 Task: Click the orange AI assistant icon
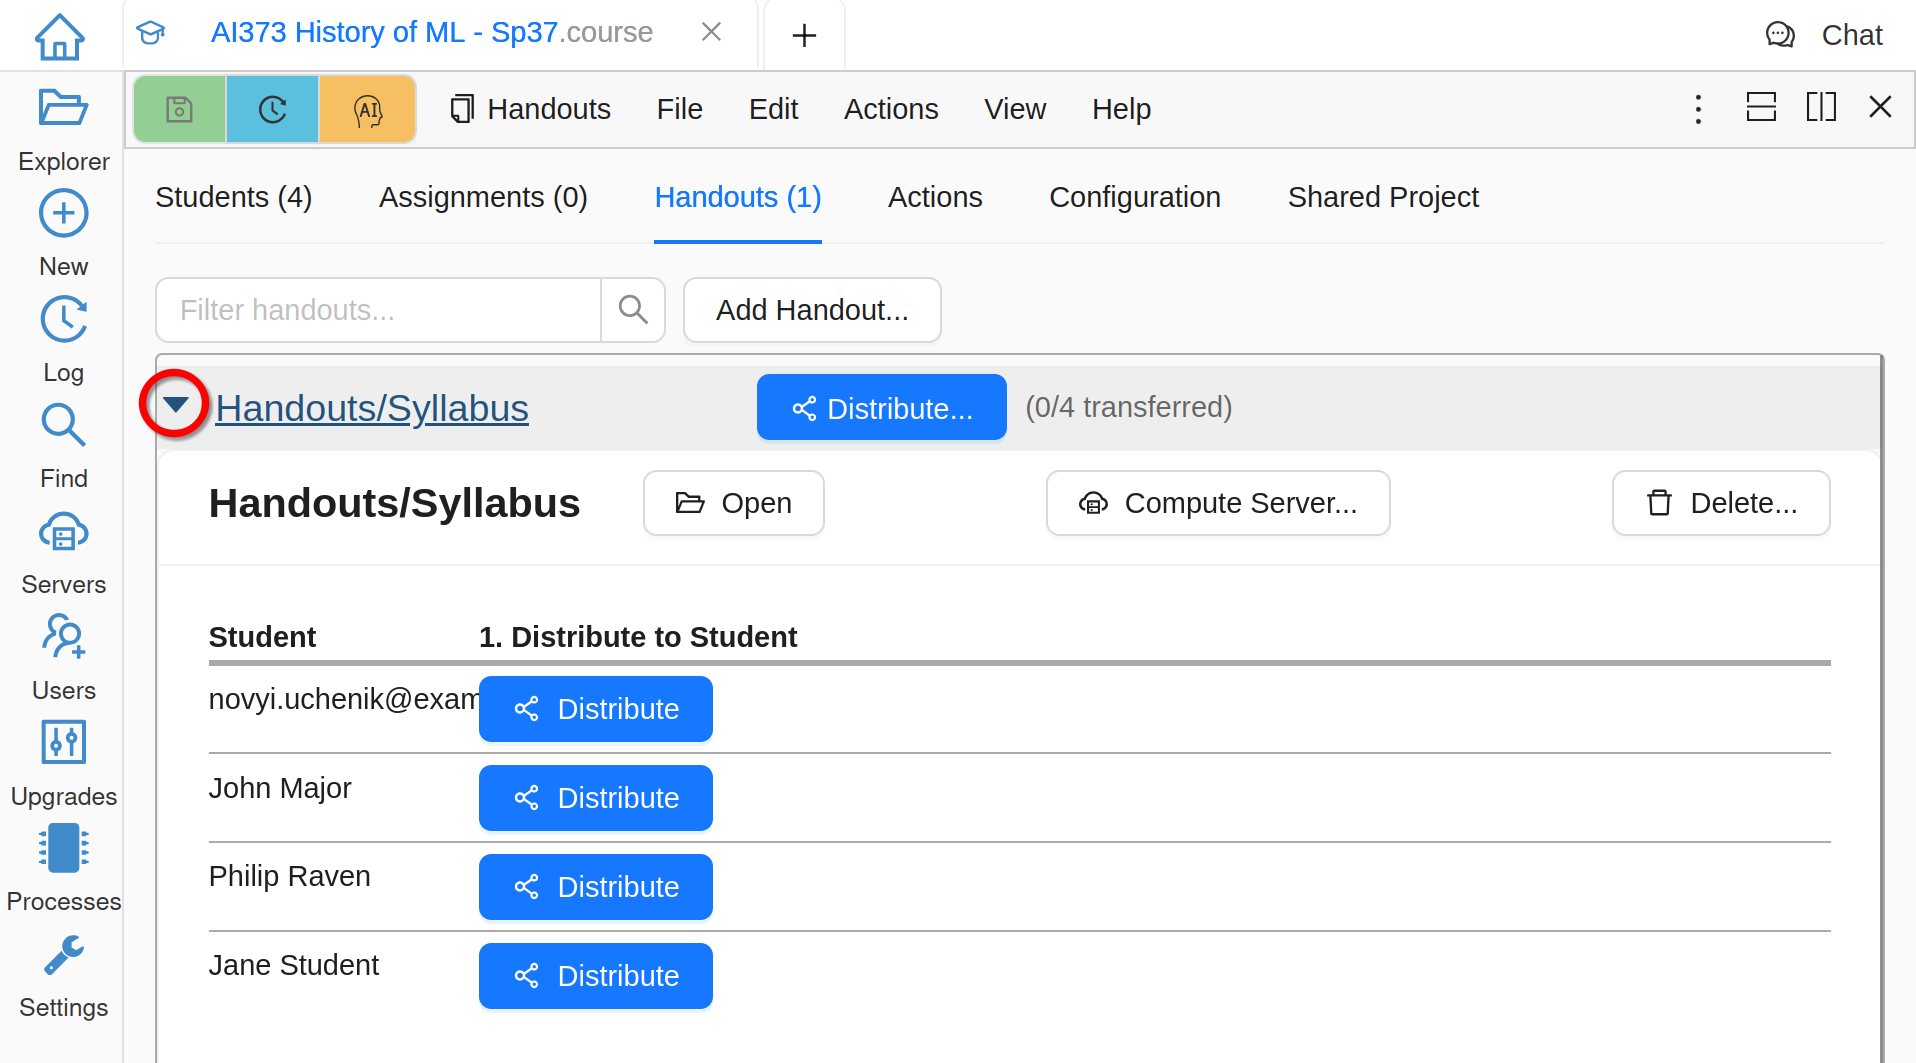click(367, 109)
